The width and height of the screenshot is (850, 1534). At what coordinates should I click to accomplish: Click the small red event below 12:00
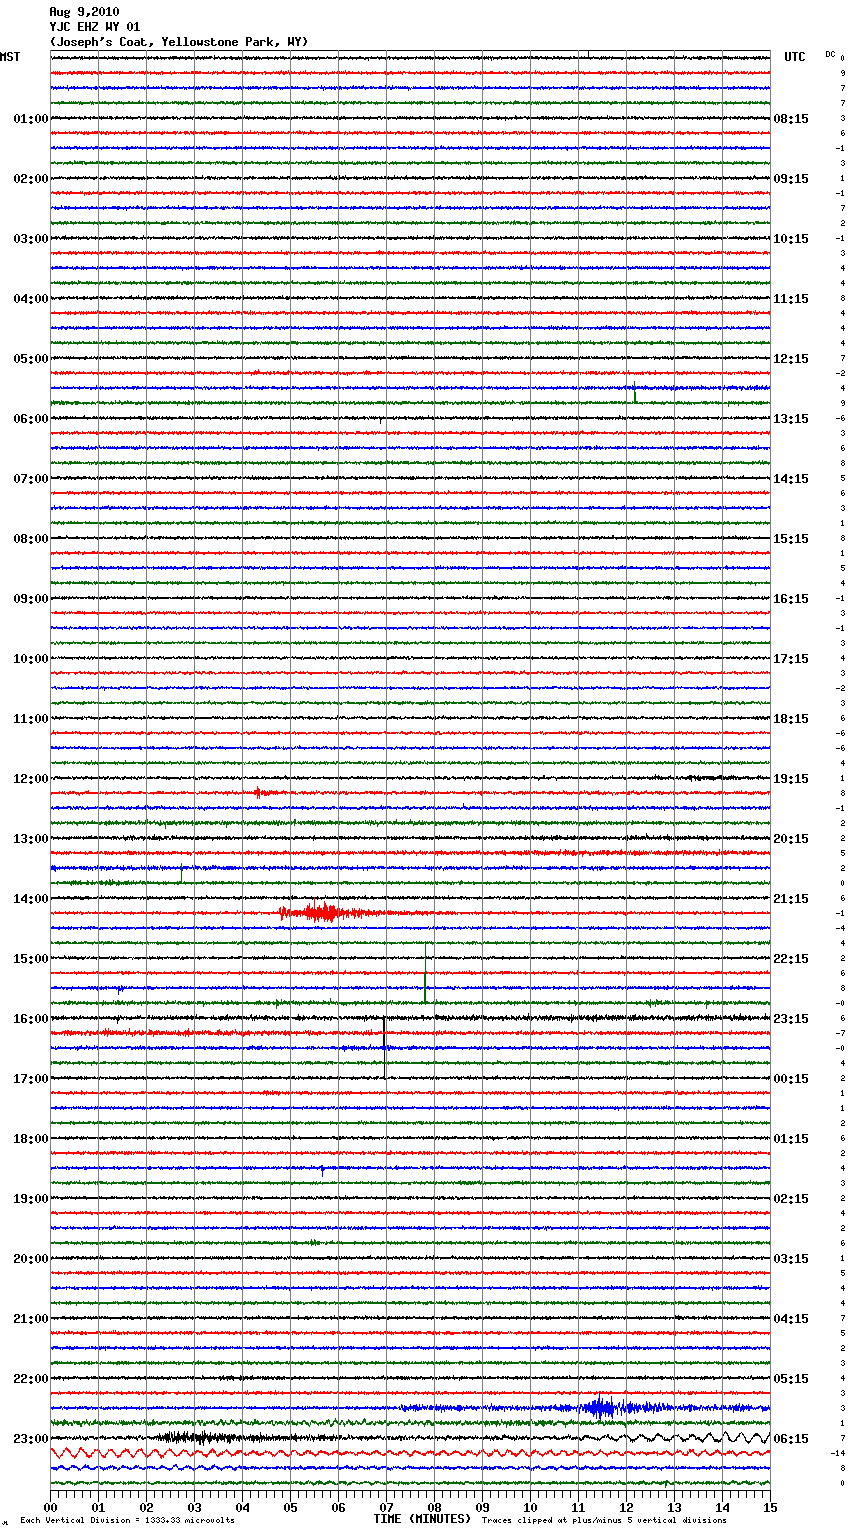click(260, 792)
